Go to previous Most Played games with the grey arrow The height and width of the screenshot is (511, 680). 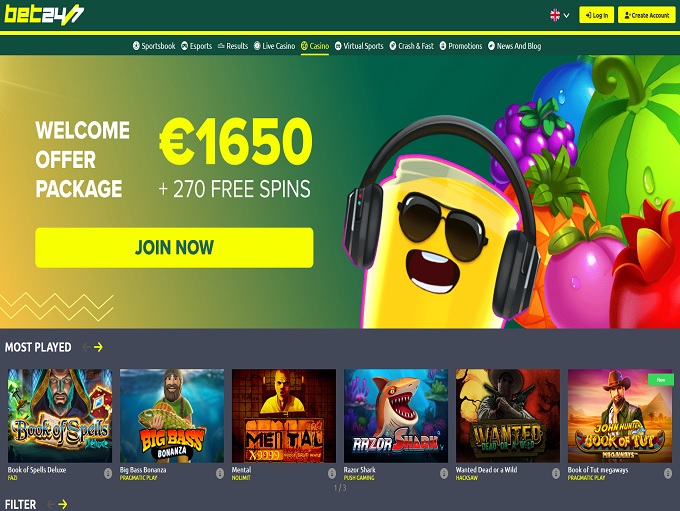(86, 347)
